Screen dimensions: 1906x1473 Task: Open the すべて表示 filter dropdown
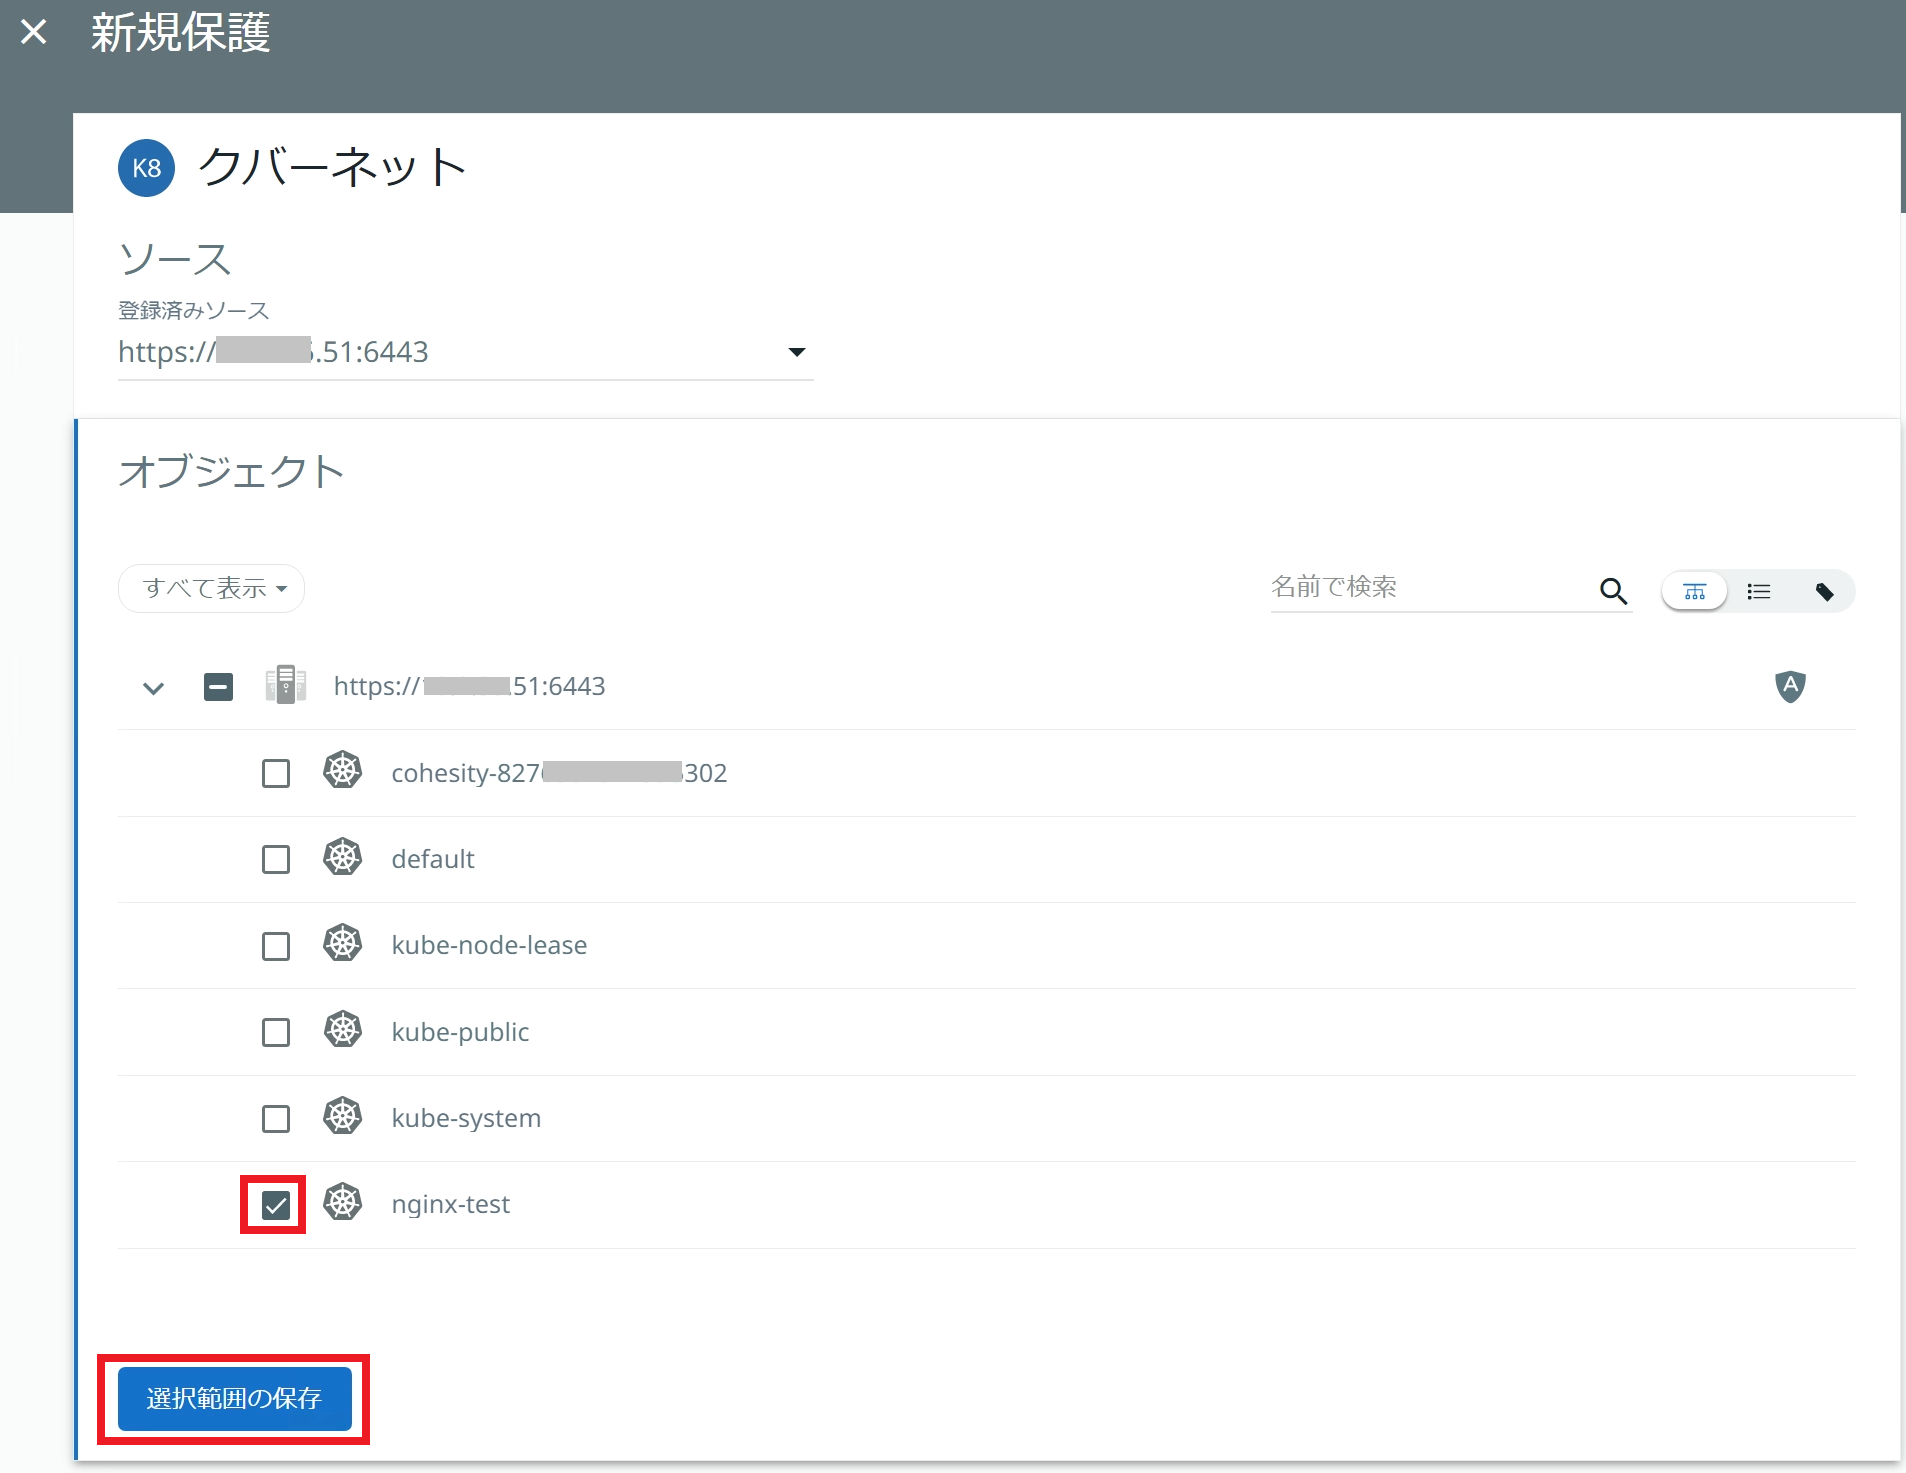pyautogui.click(x=212, y=588)
